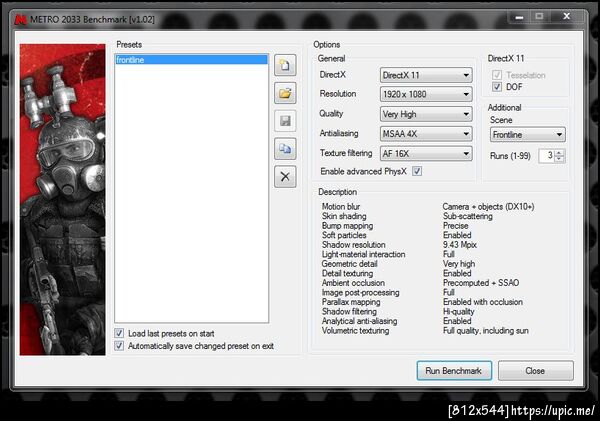Toggle Automatically save changed preset on exit
Viewport: 600px width, 421px height.
tap(119, 346)
